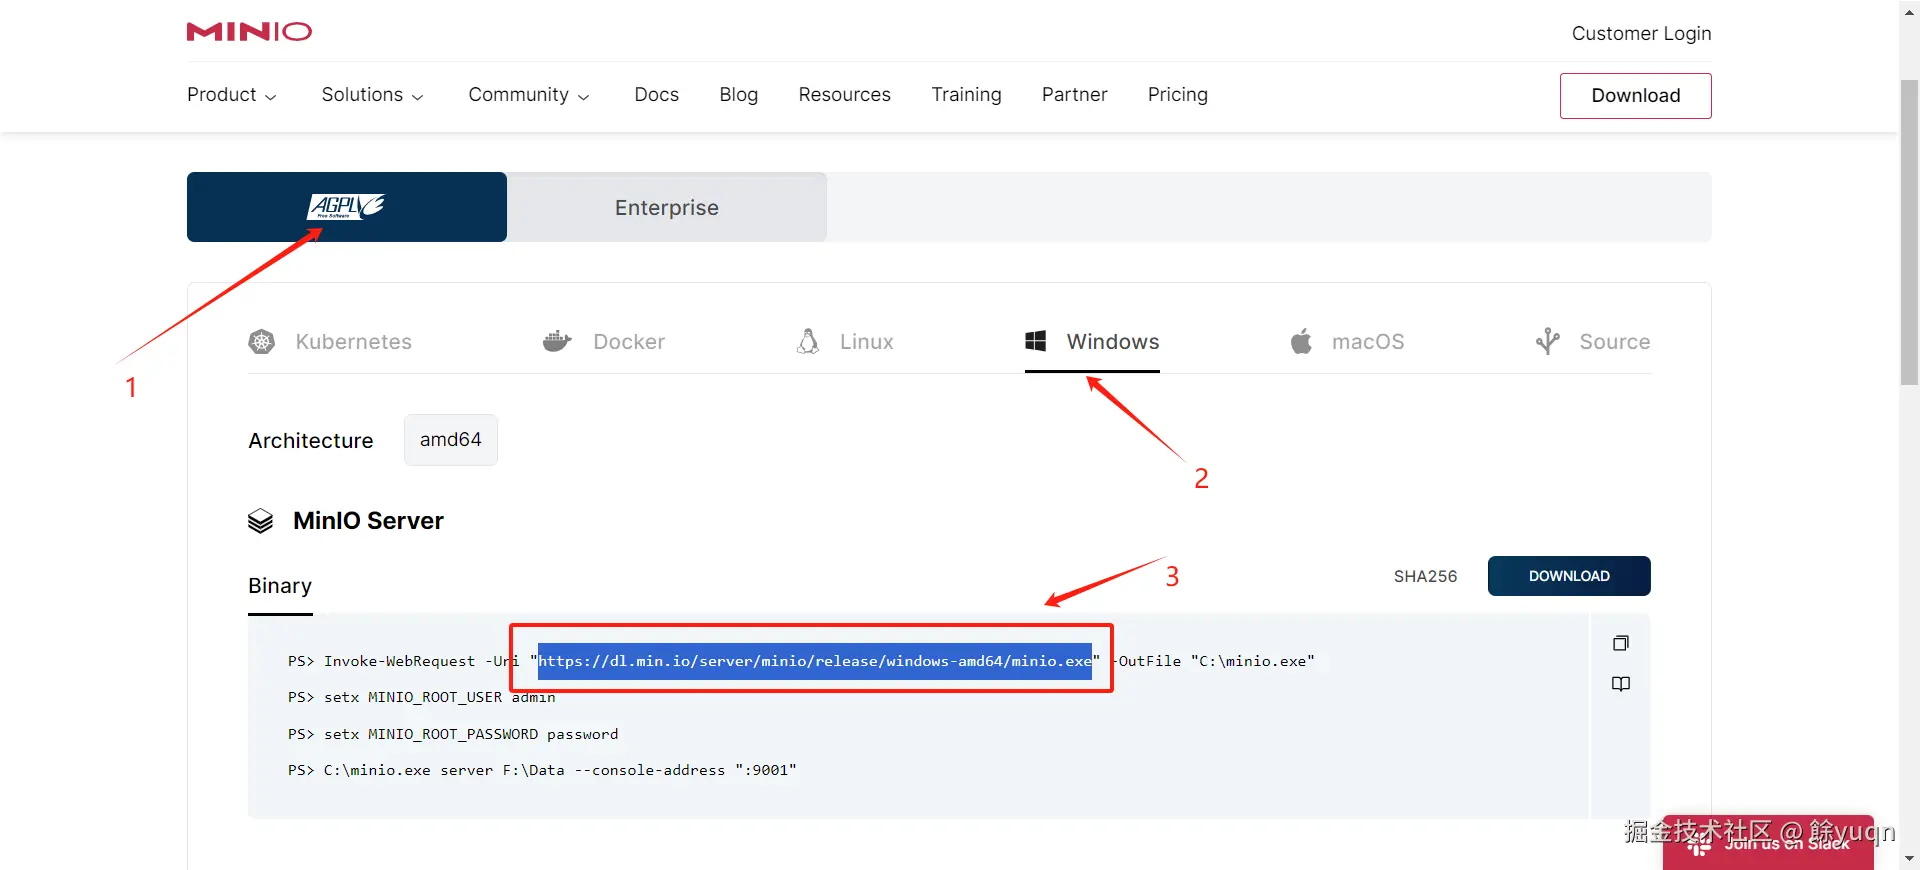Select the Windows platform tab
Image resolution: width=1920 pixels, height=870 pixels.
click(1092, 342)
